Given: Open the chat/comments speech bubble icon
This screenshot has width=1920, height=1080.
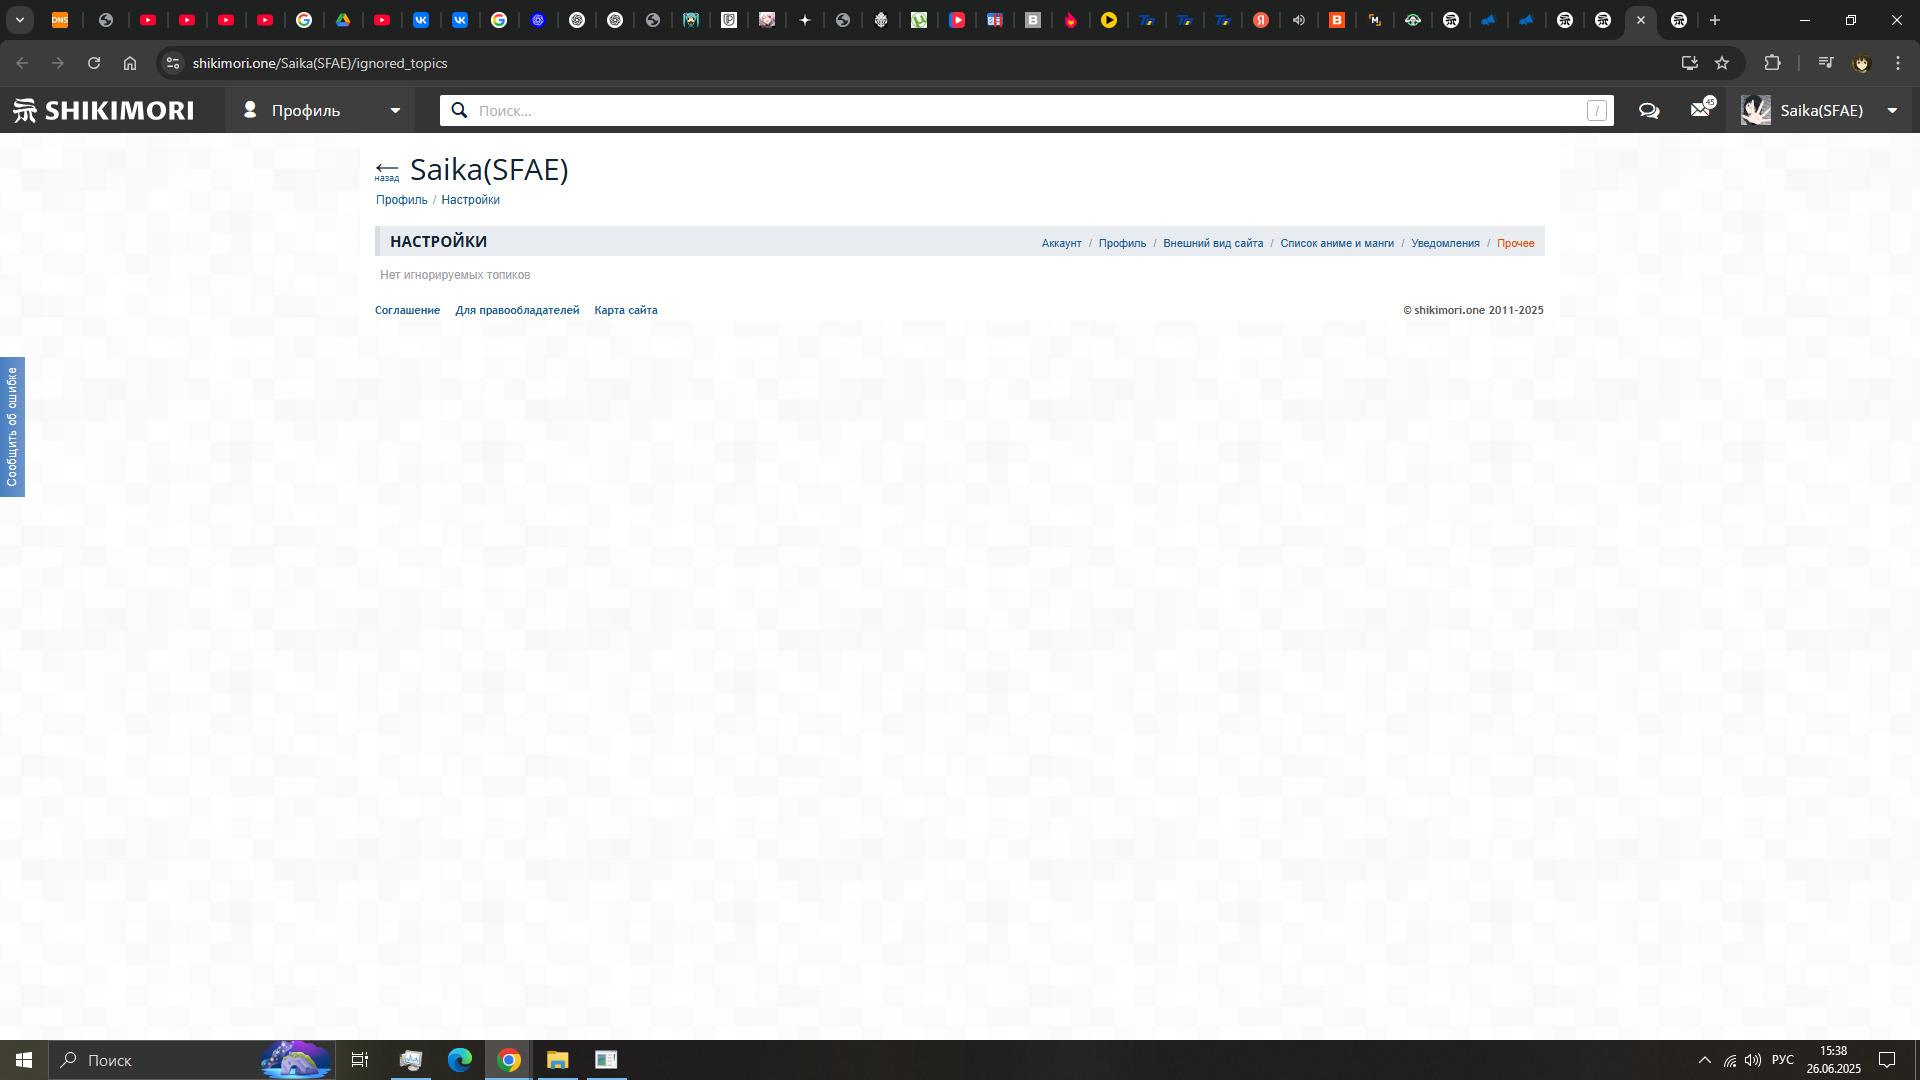Looking at the screenshot, I should point(1649,110).
